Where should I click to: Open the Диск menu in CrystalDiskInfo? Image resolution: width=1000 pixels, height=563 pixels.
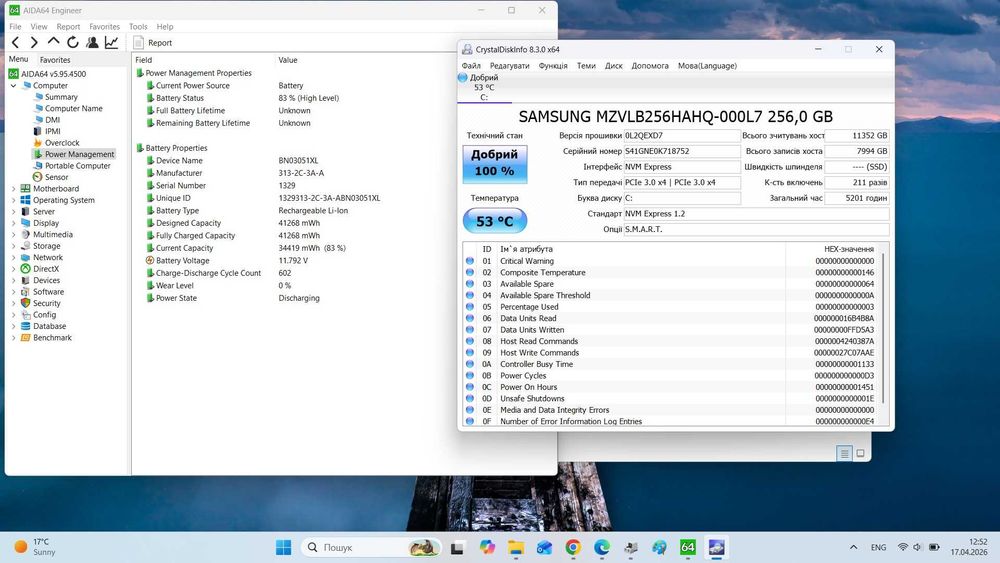[614, 66]
